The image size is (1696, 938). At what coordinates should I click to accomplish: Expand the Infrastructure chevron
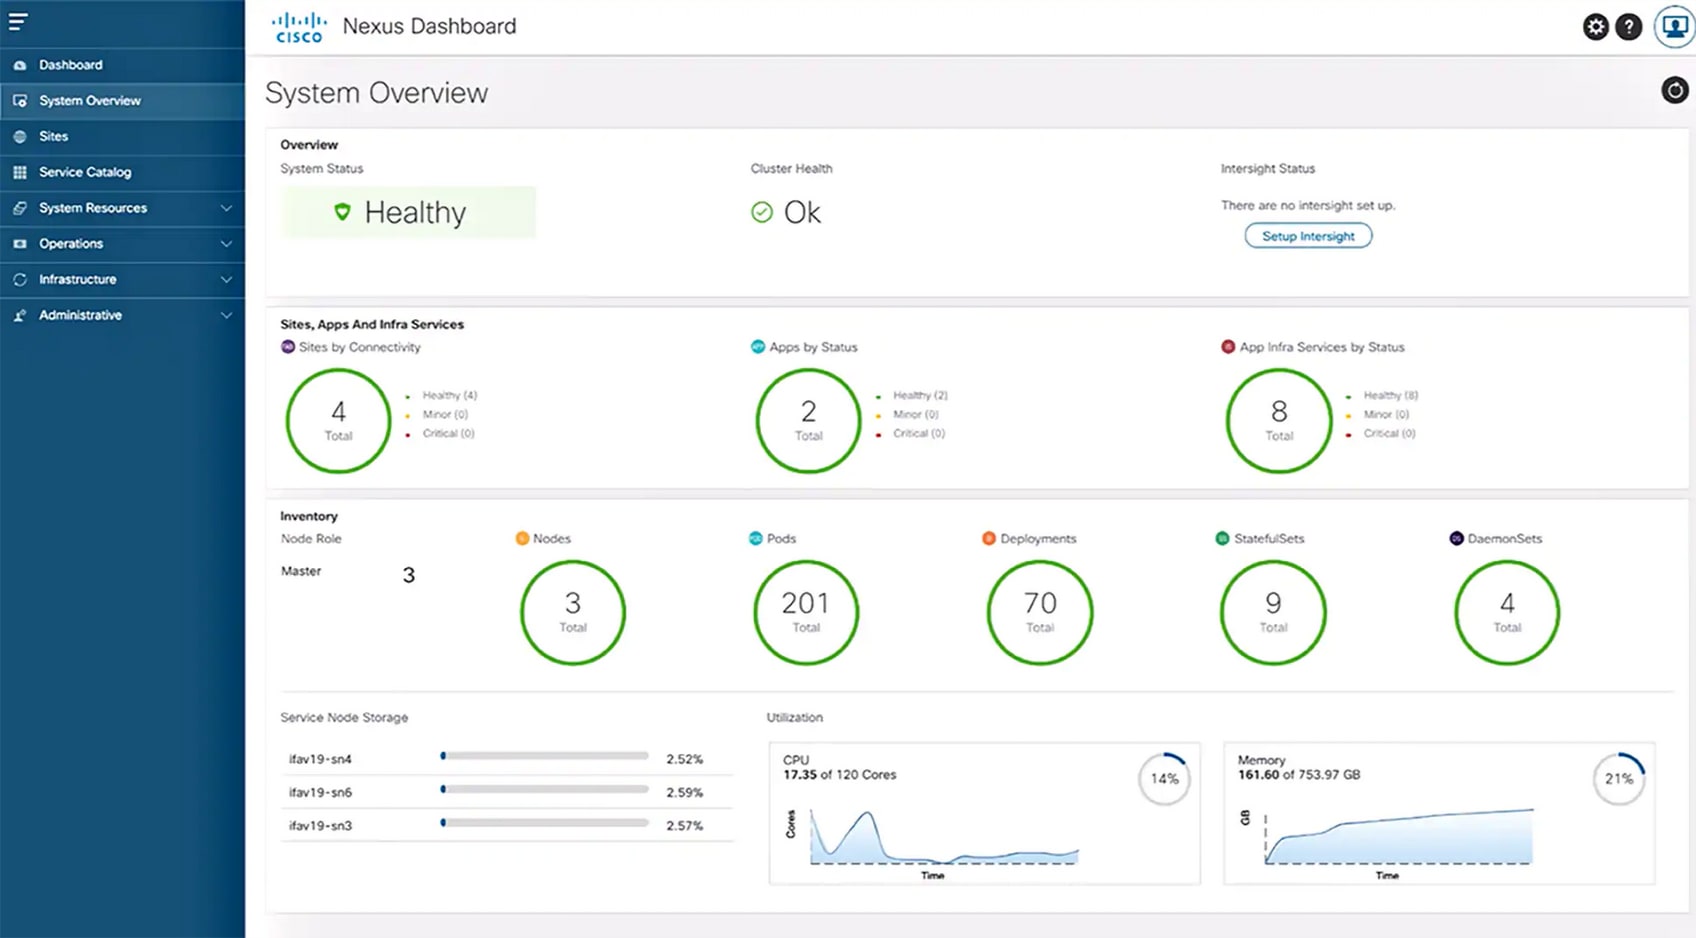[226, 280]
